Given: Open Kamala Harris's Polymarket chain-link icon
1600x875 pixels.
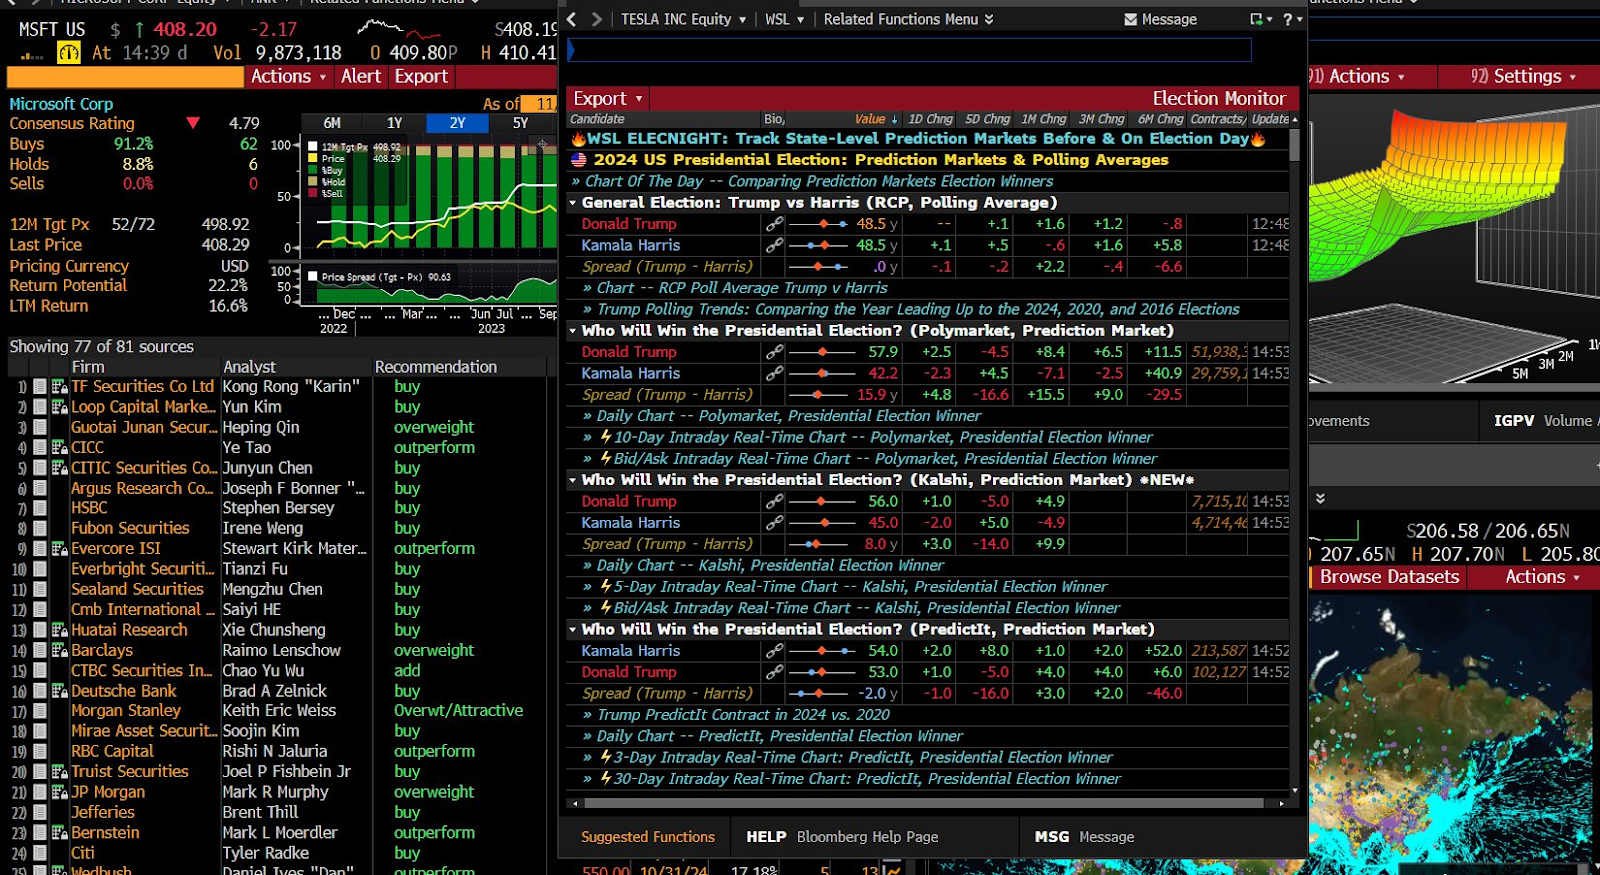Looking at the screenshot, I should (774, 373).
